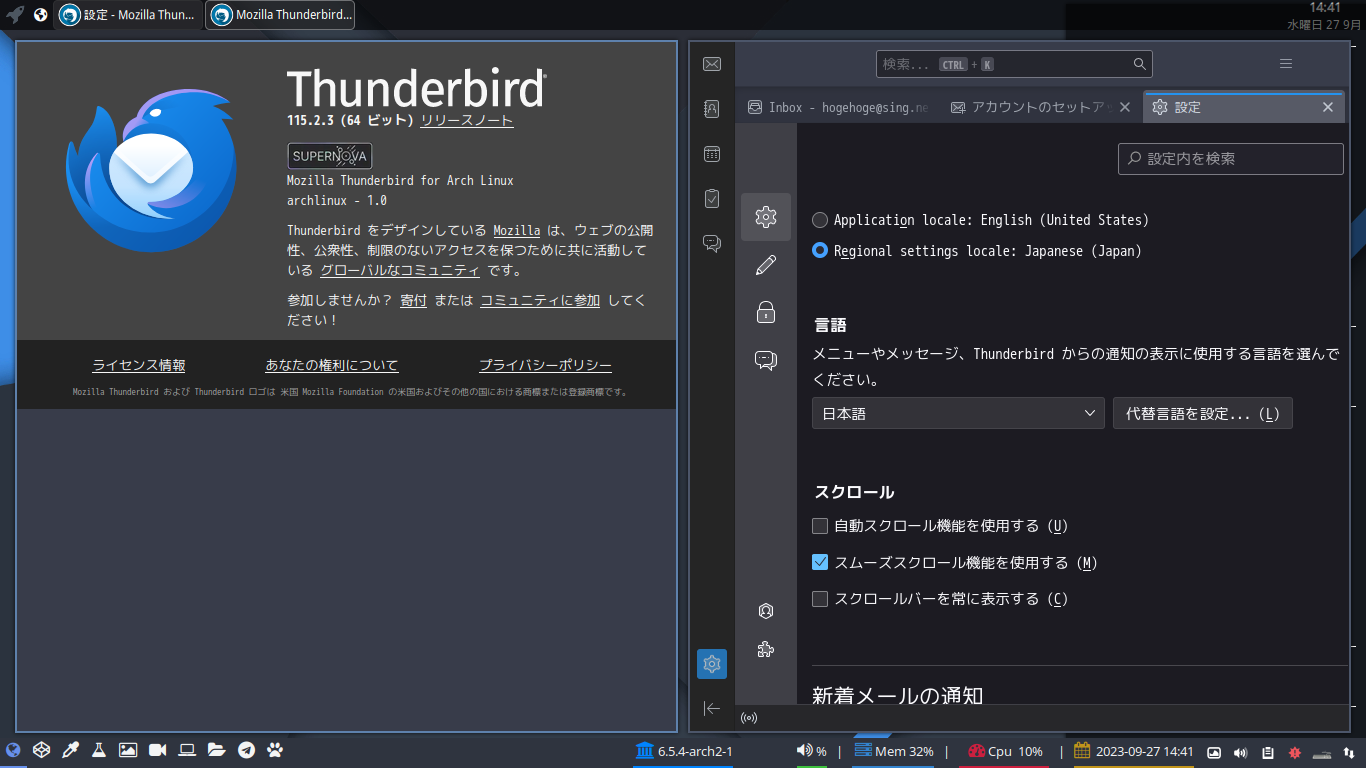Screen dimensions: 1366x768
Task: Select the Chat bubble settings category
Action: pyautogui.click(x=766, y=361)
